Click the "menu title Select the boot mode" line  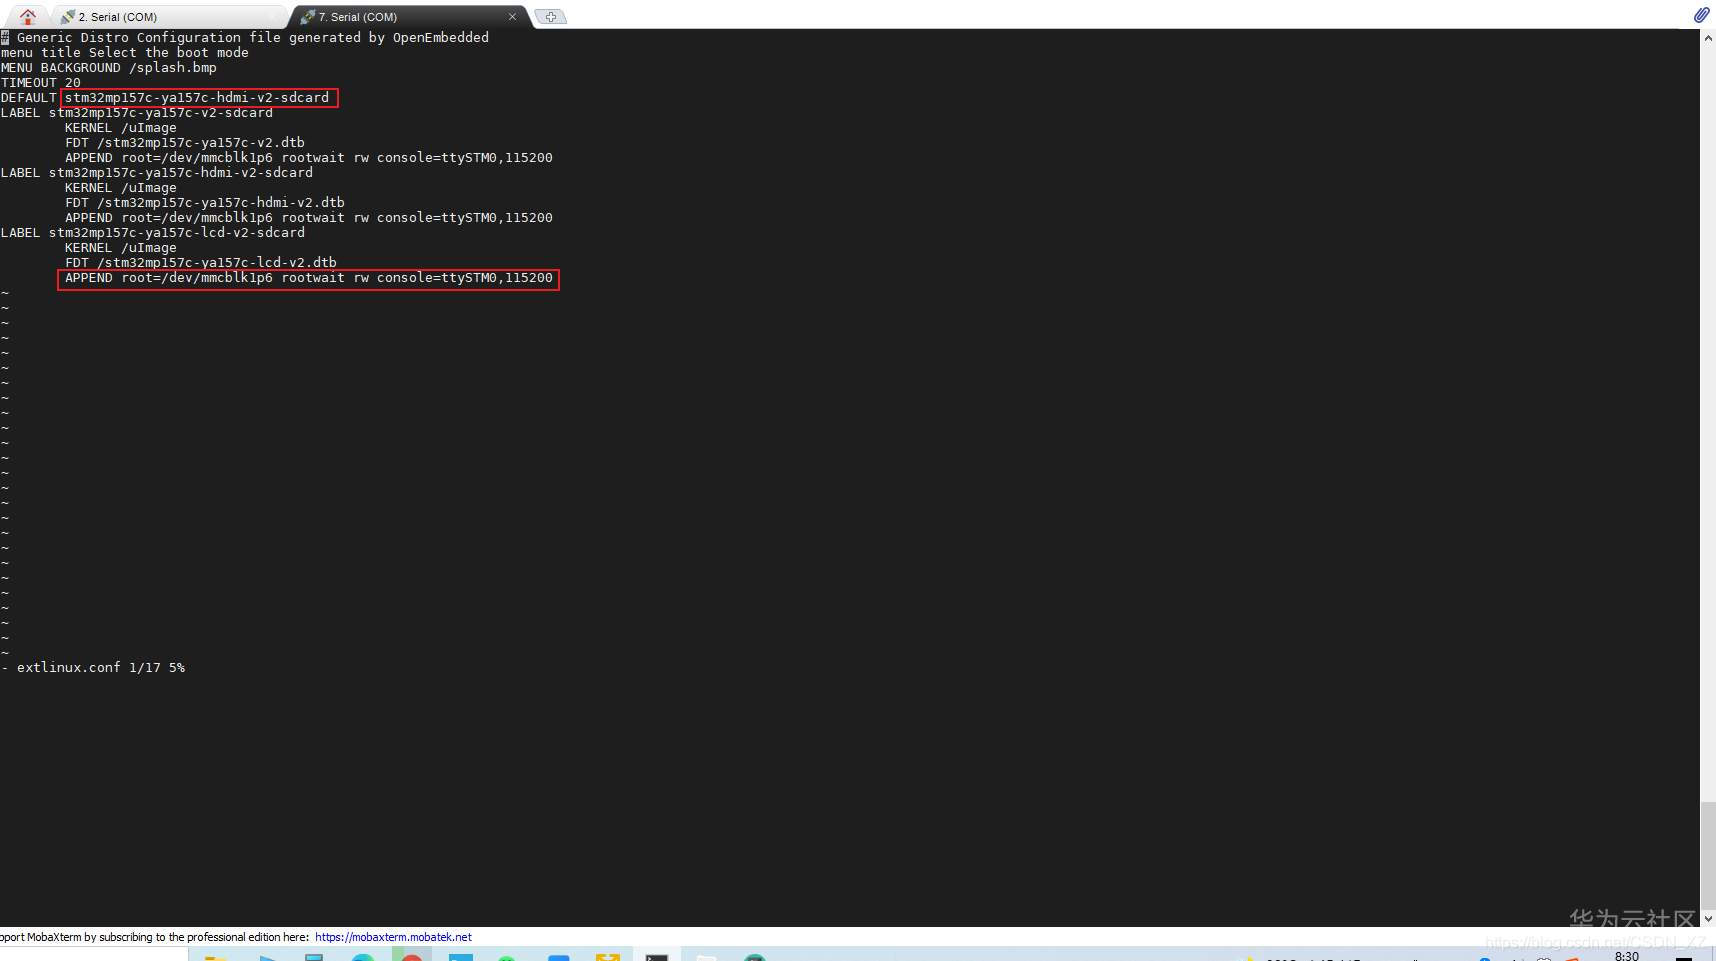[125, 52]
